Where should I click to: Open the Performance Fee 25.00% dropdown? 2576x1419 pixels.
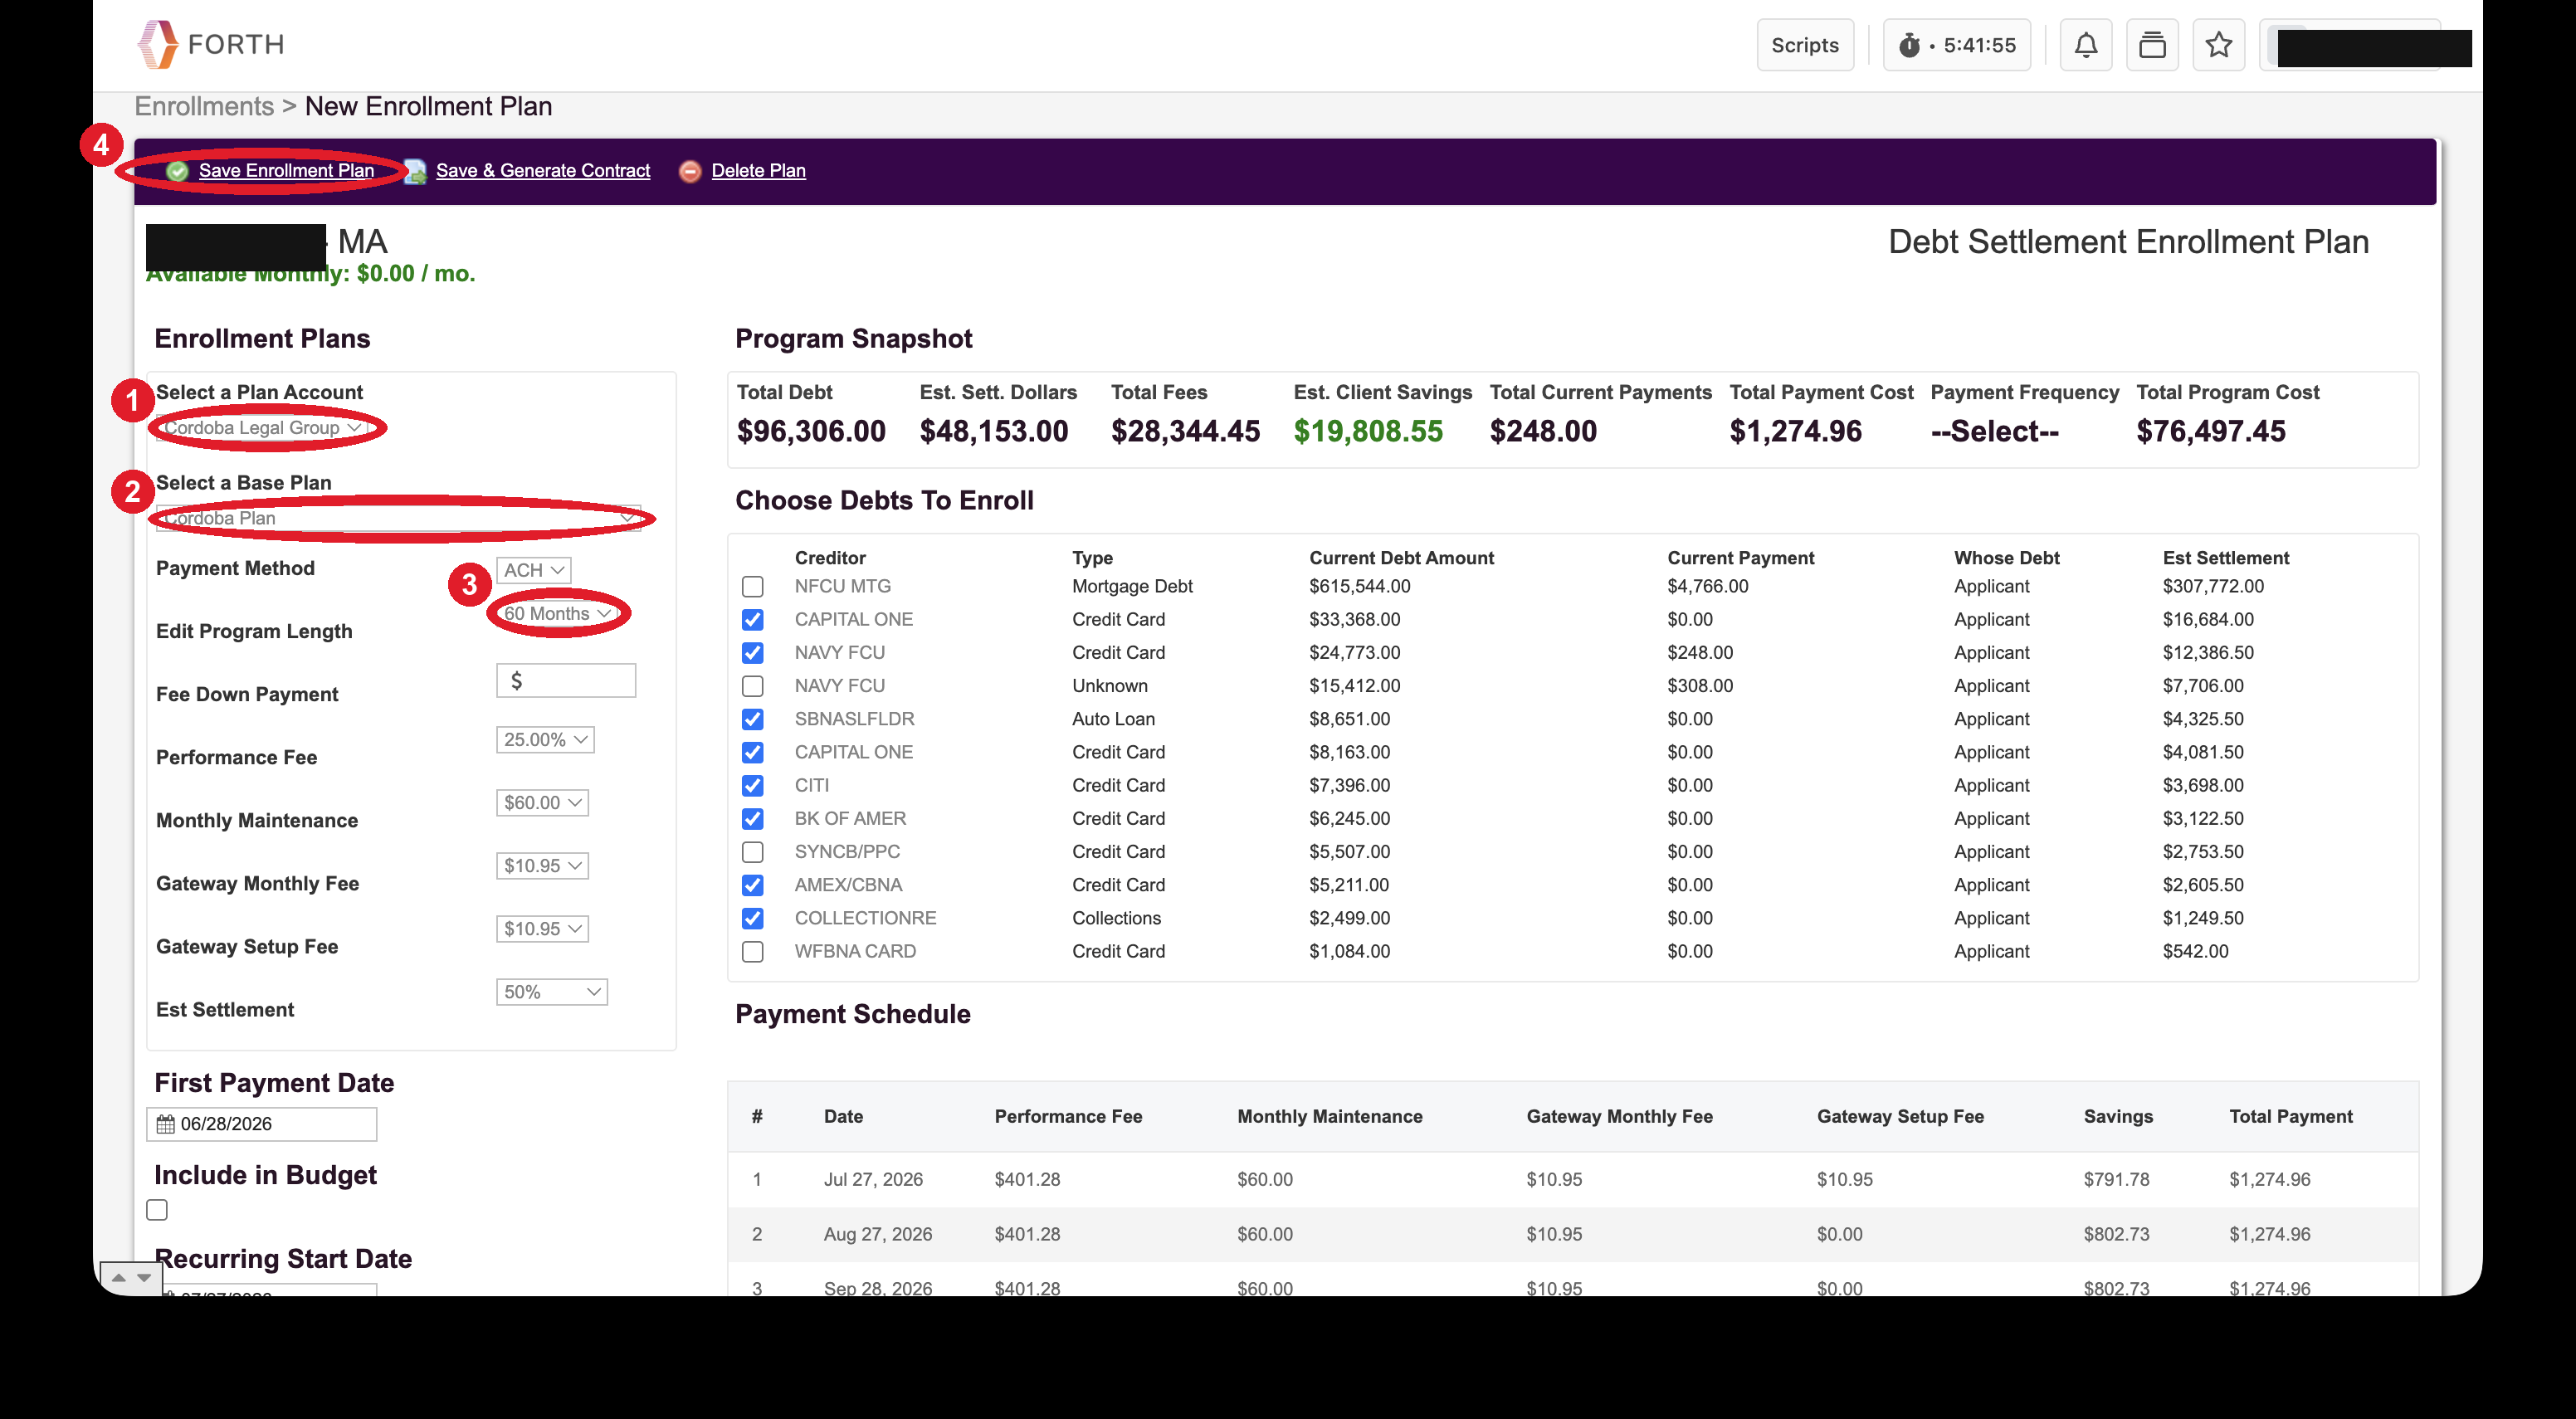coord(545,740)
